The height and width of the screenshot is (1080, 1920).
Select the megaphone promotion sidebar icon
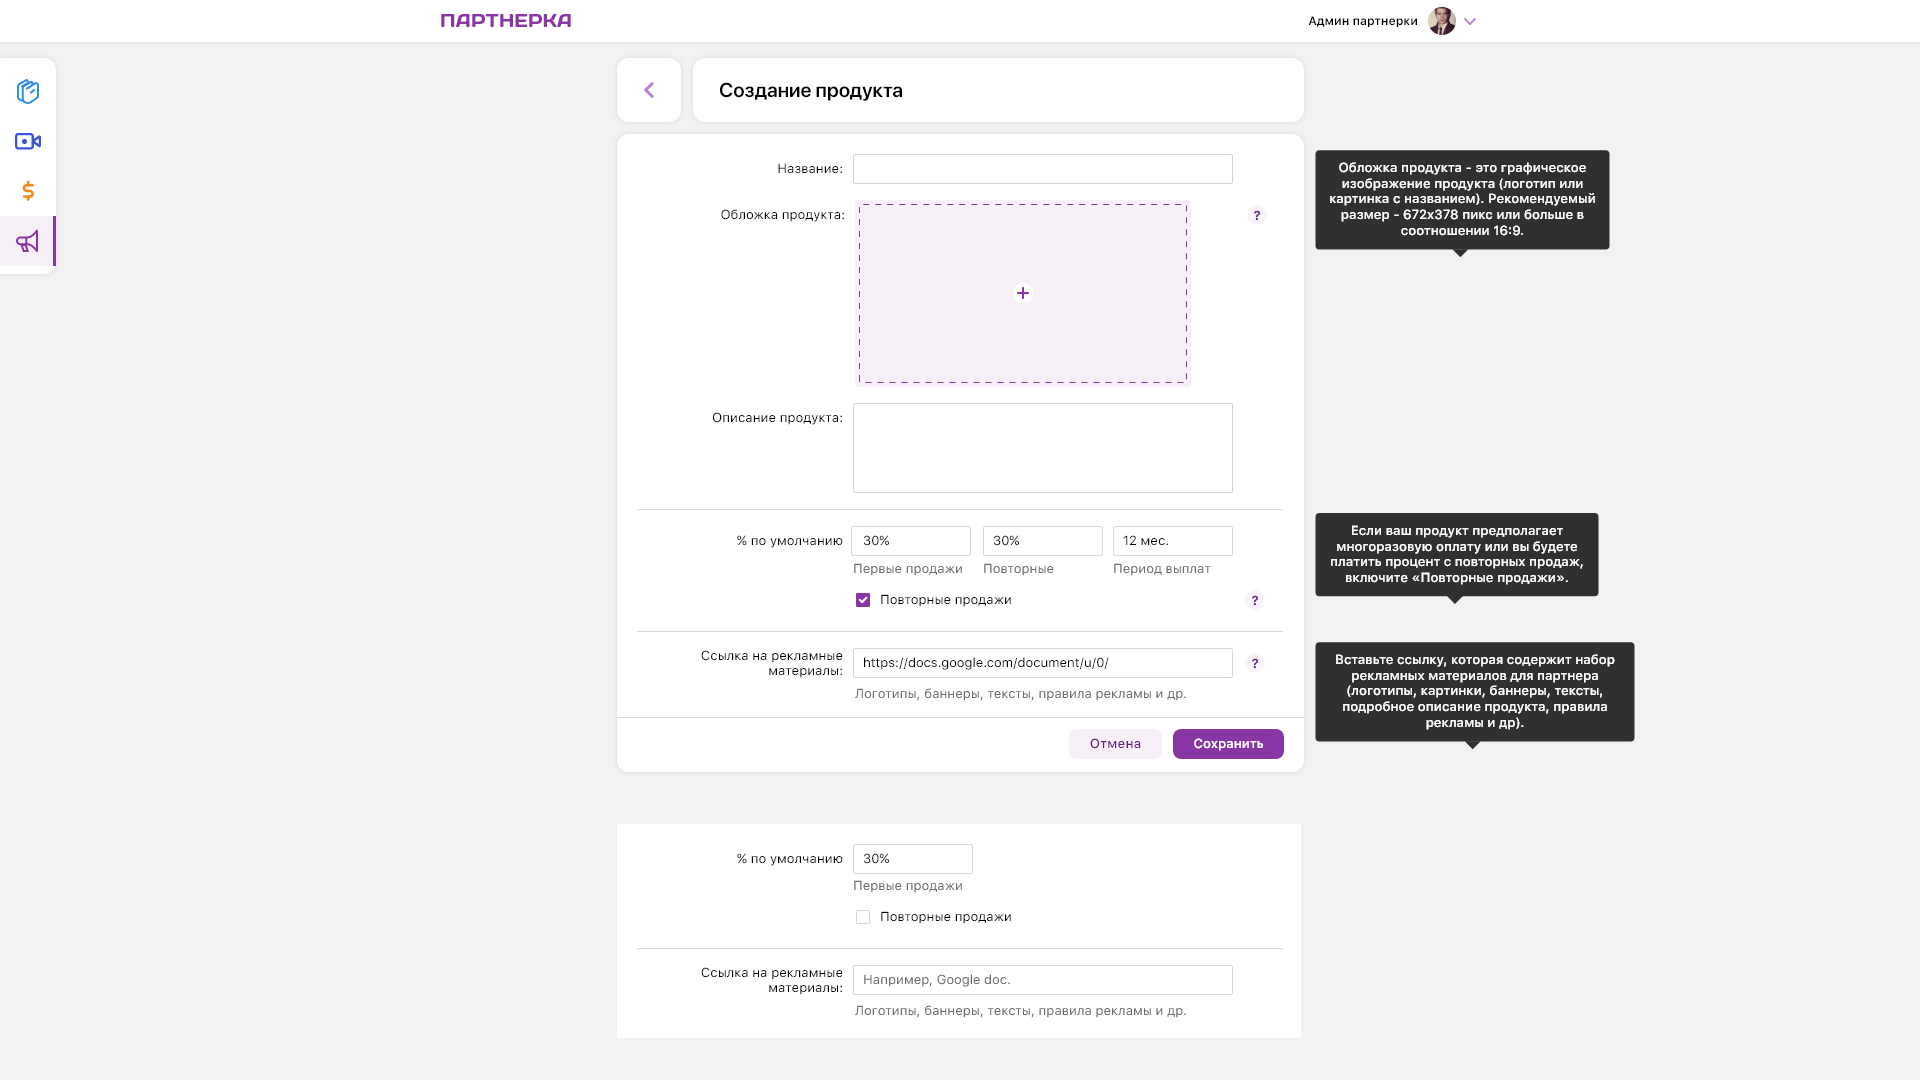pos(28,241)
